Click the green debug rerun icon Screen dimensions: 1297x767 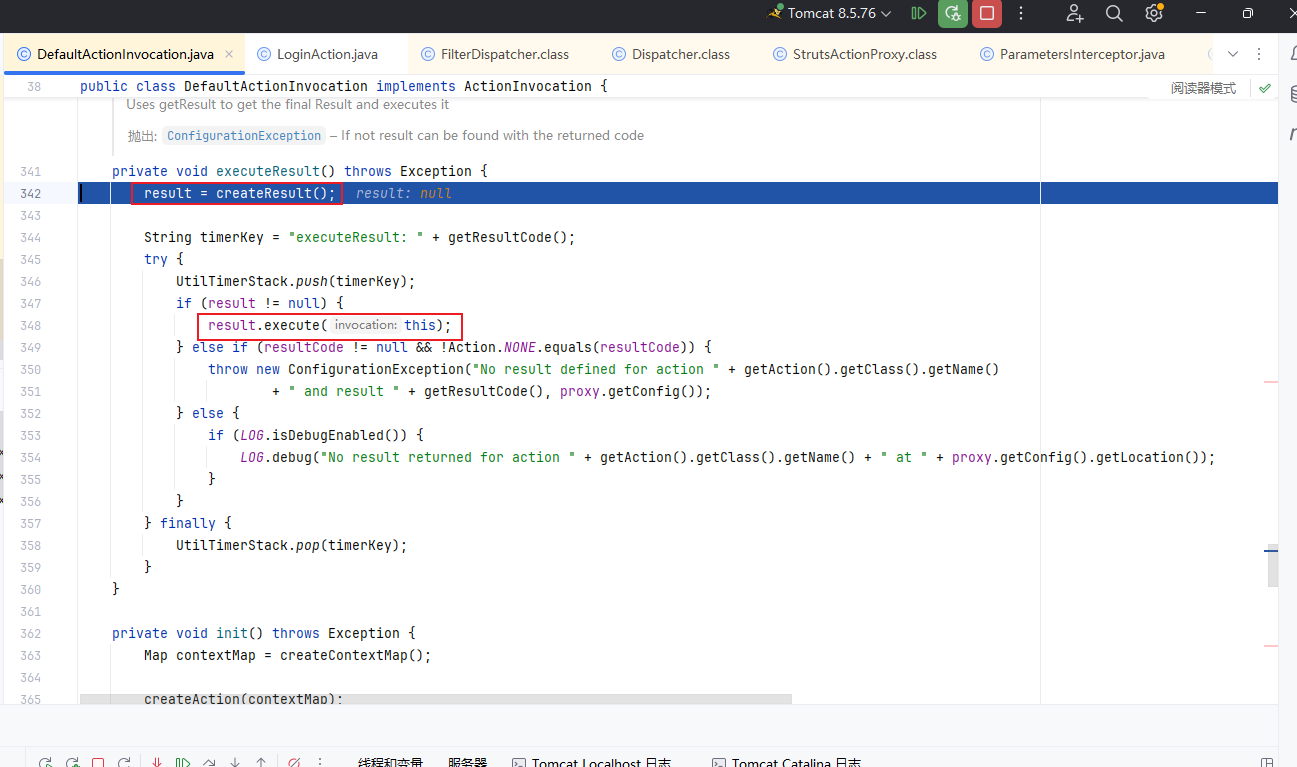tap(953, 13)
